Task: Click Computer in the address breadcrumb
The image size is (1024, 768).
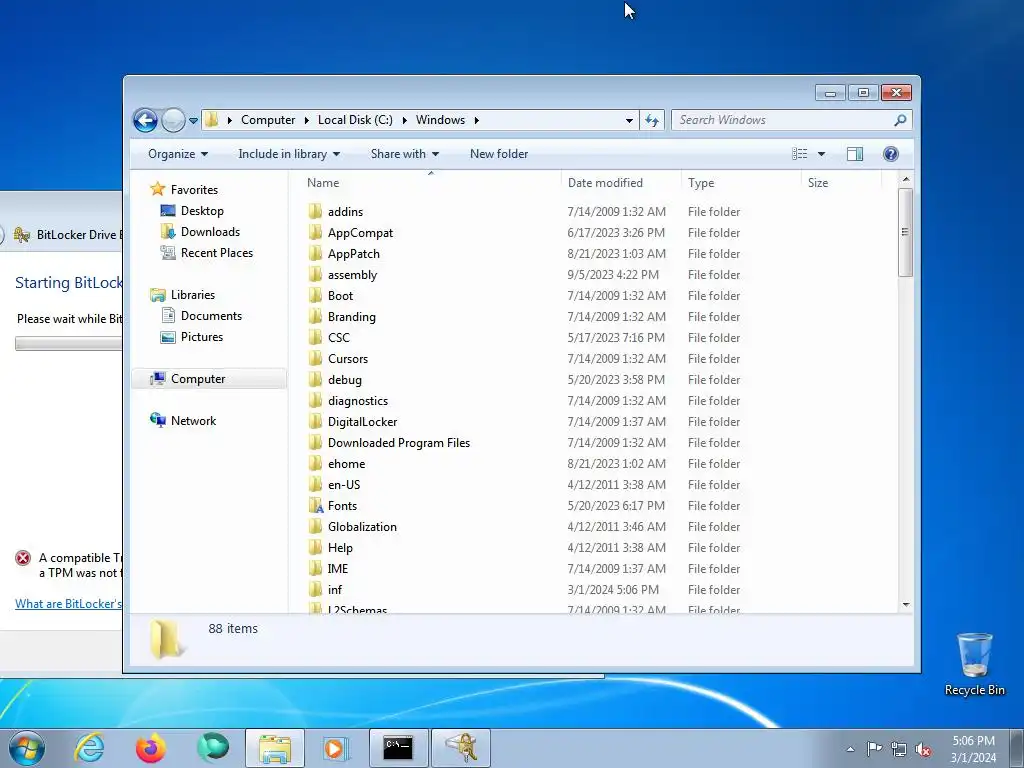Action: (268, 120)
